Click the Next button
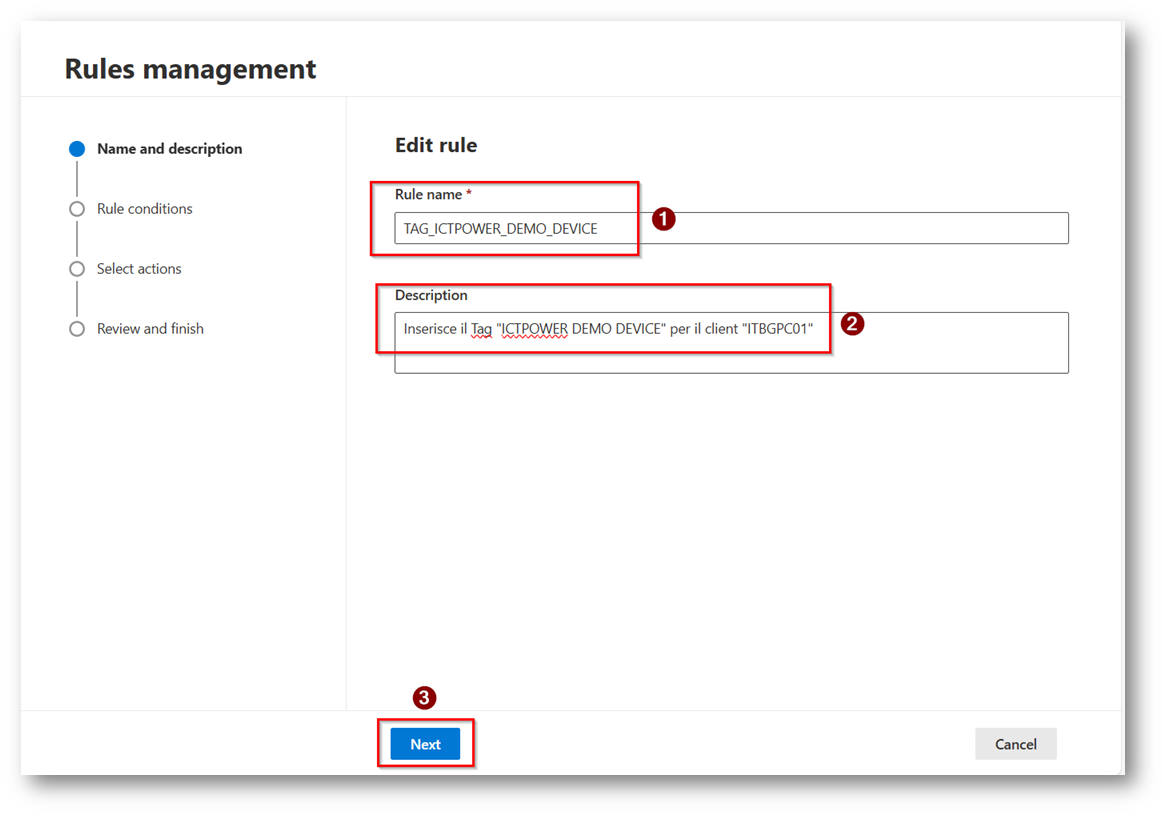Screen dimensions: 1167x817 425,743
